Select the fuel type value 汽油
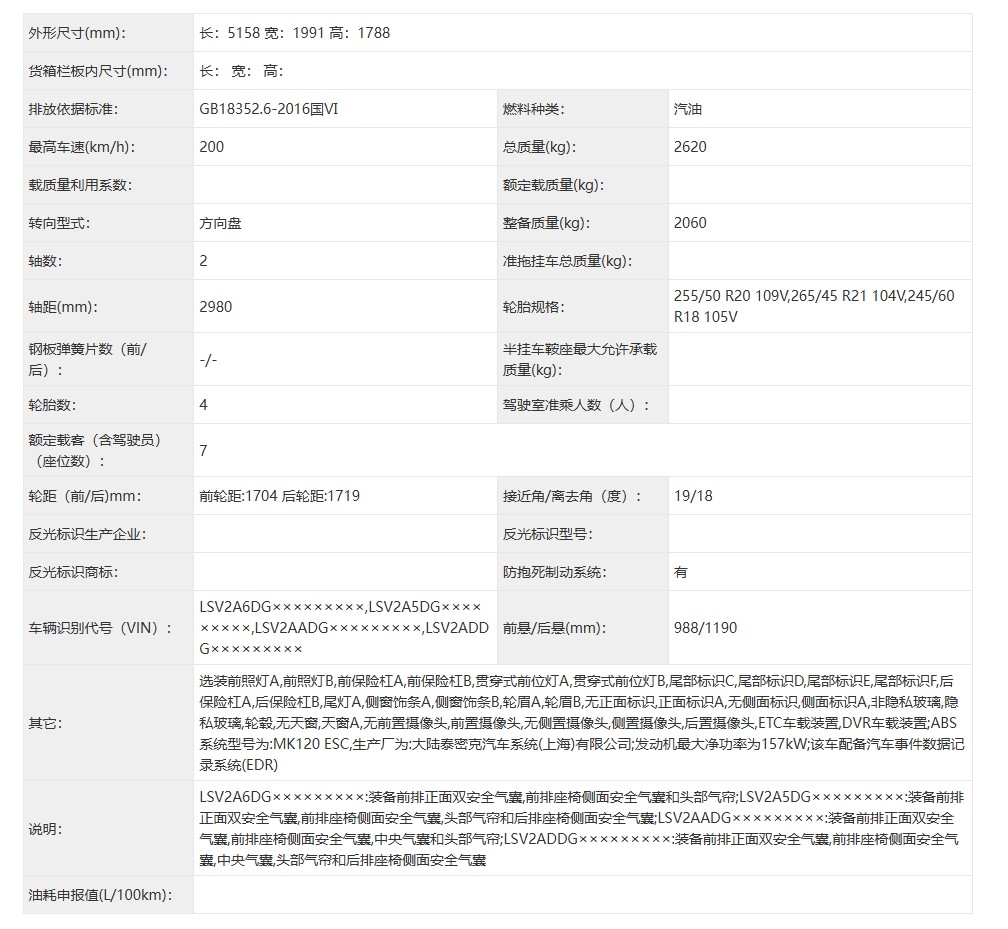Viewport: 1008px width, 929px height. point(688,109)
